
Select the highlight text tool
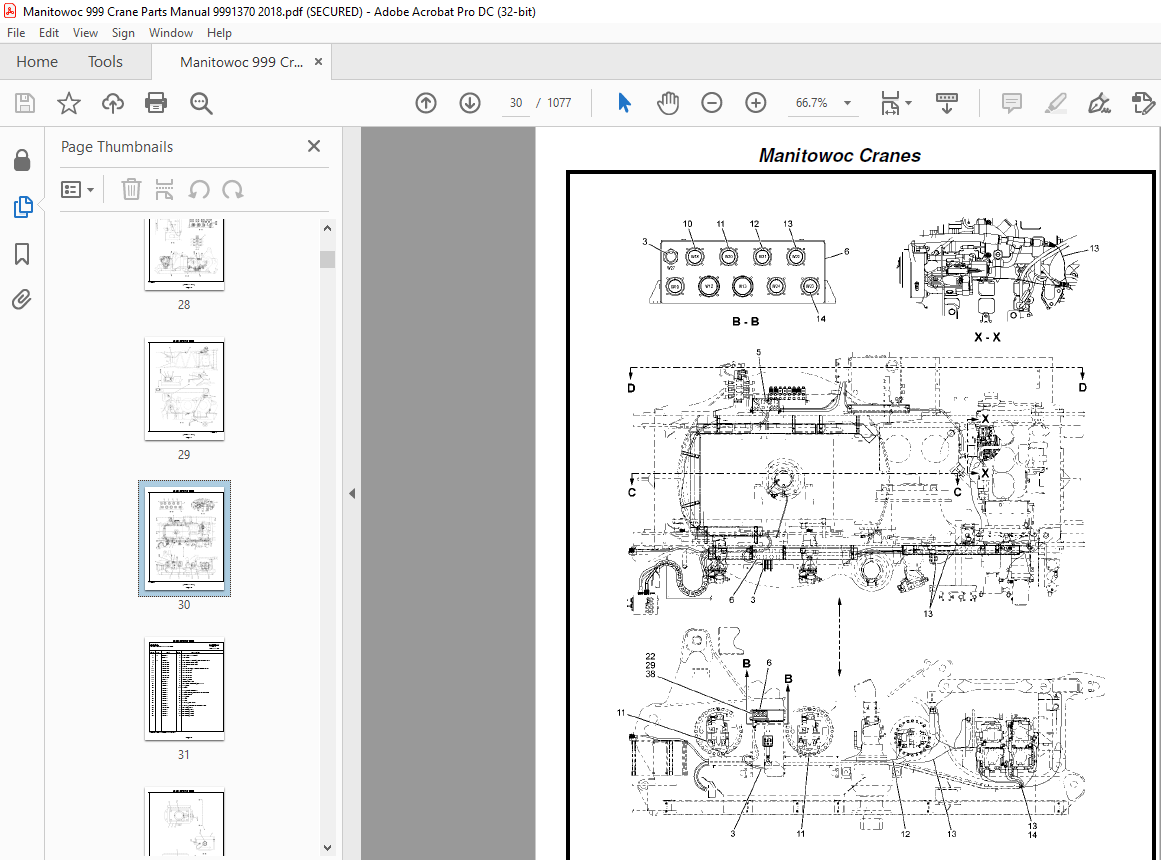(x=1056, y=103)
